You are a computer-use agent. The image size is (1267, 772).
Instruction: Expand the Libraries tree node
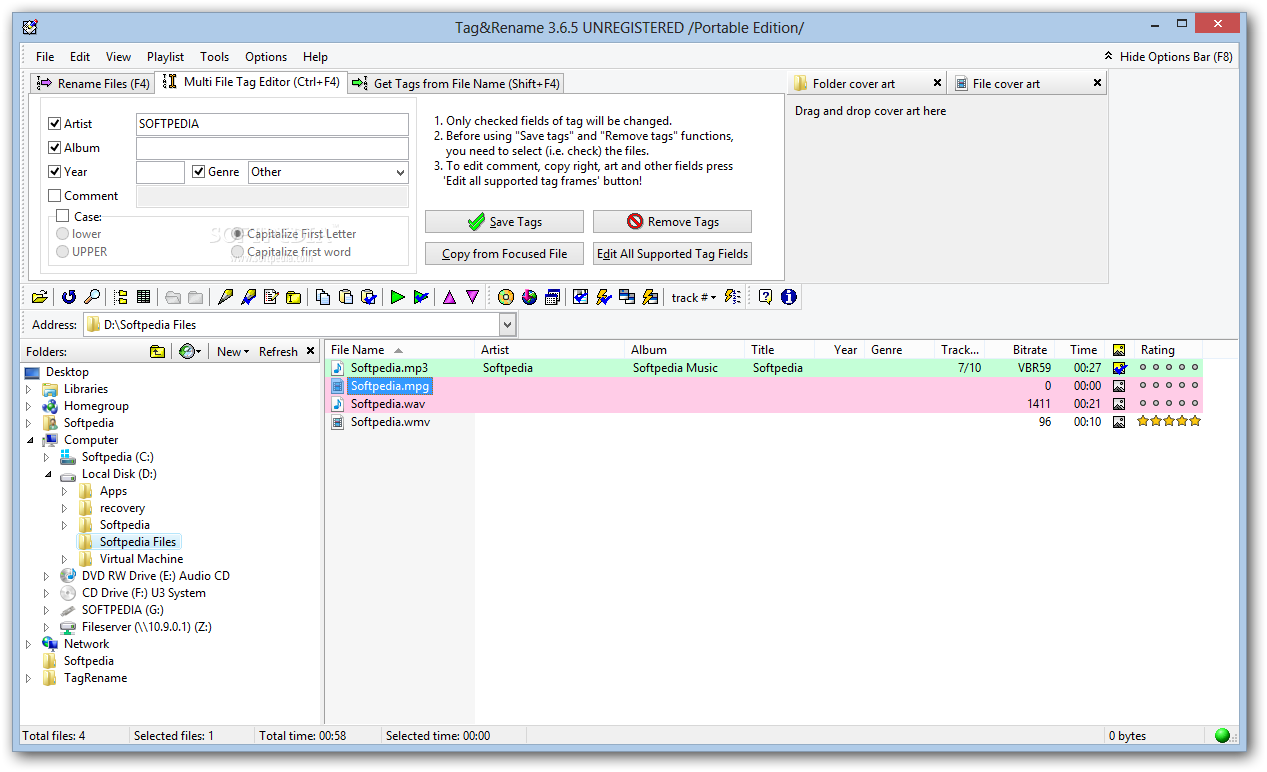coord(29,389)
